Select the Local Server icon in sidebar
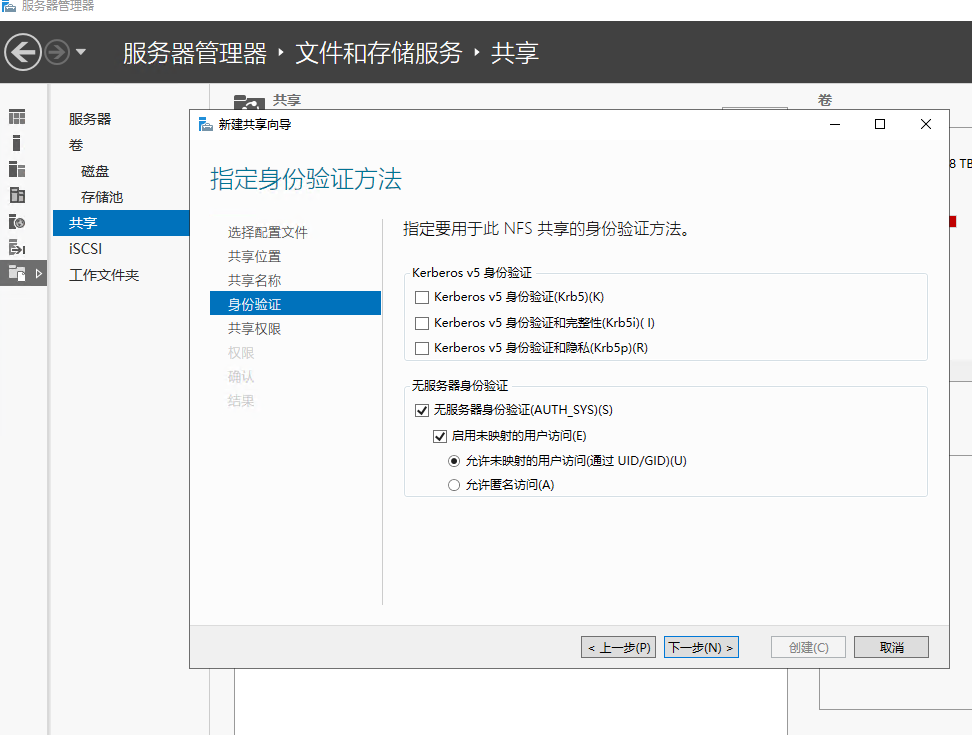 pos(17,143)
